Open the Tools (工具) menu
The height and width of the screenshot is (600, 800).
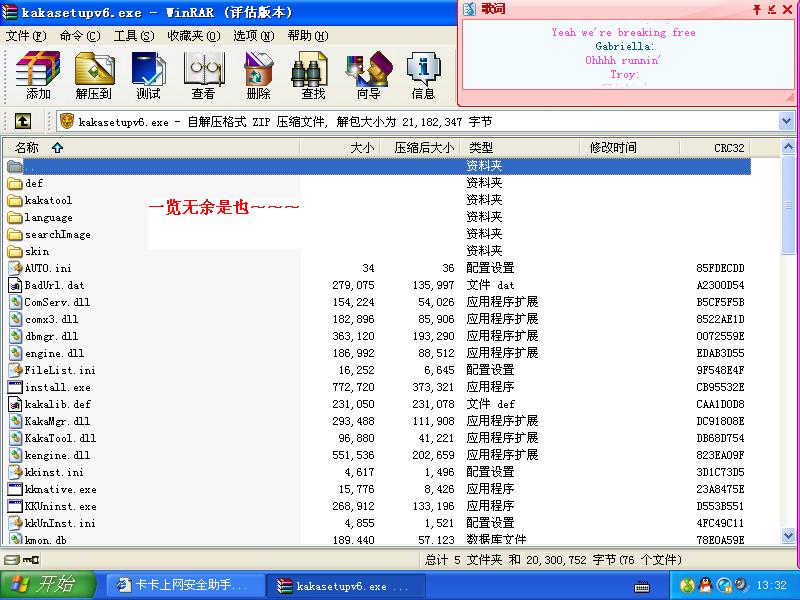point(134,36)
